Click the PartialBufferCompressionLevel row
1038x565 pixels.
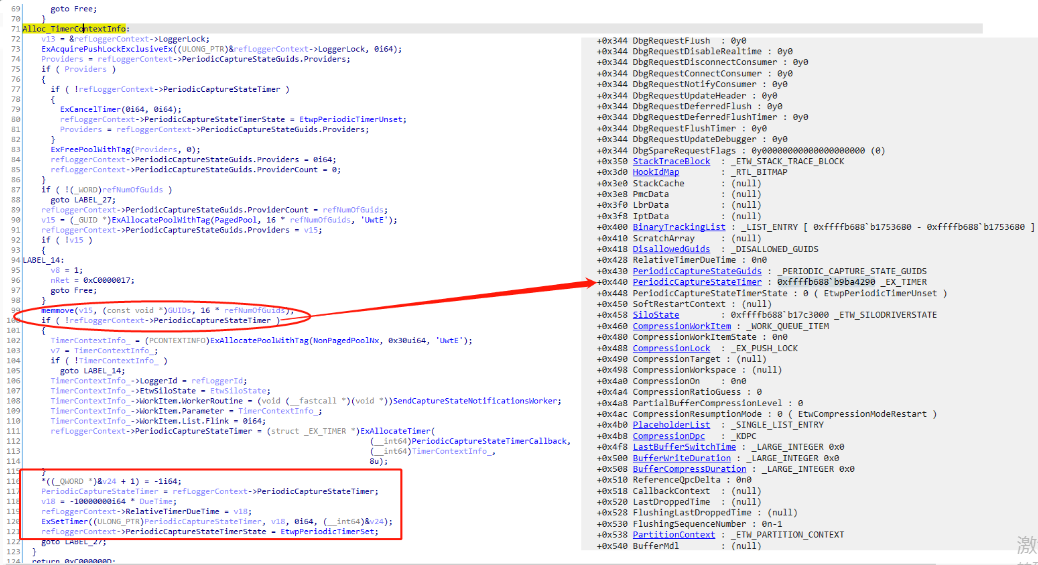(x=700, y=403)
